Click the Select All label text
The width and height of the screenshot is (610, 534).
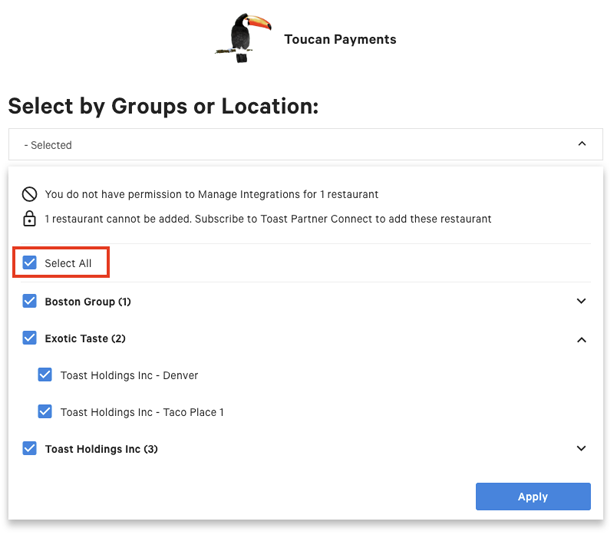(x=68, y=263)
